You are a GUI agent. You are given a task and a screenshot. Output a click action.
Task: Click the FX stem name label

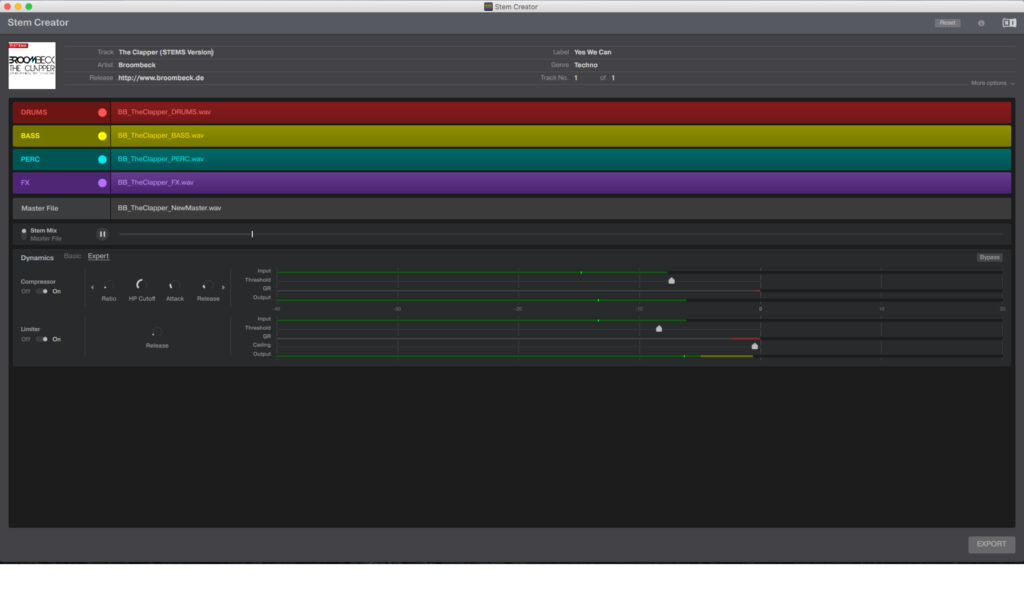[x=25, y=183]
